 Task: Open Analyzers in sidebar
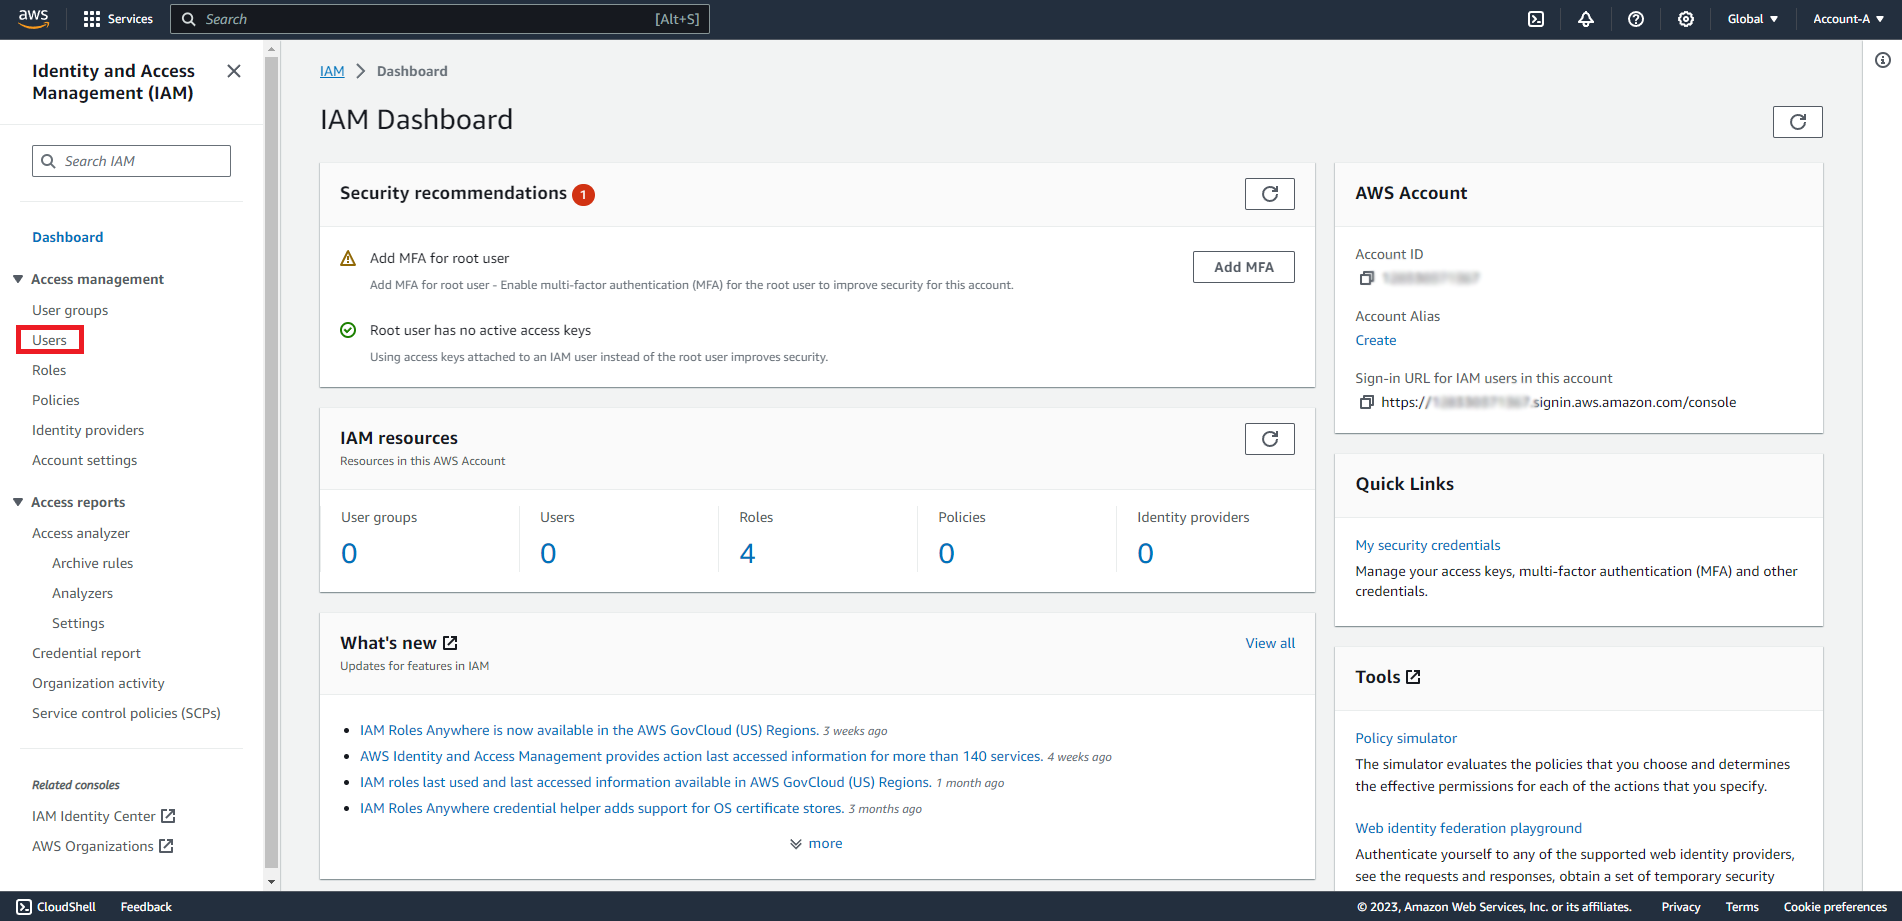83,593
